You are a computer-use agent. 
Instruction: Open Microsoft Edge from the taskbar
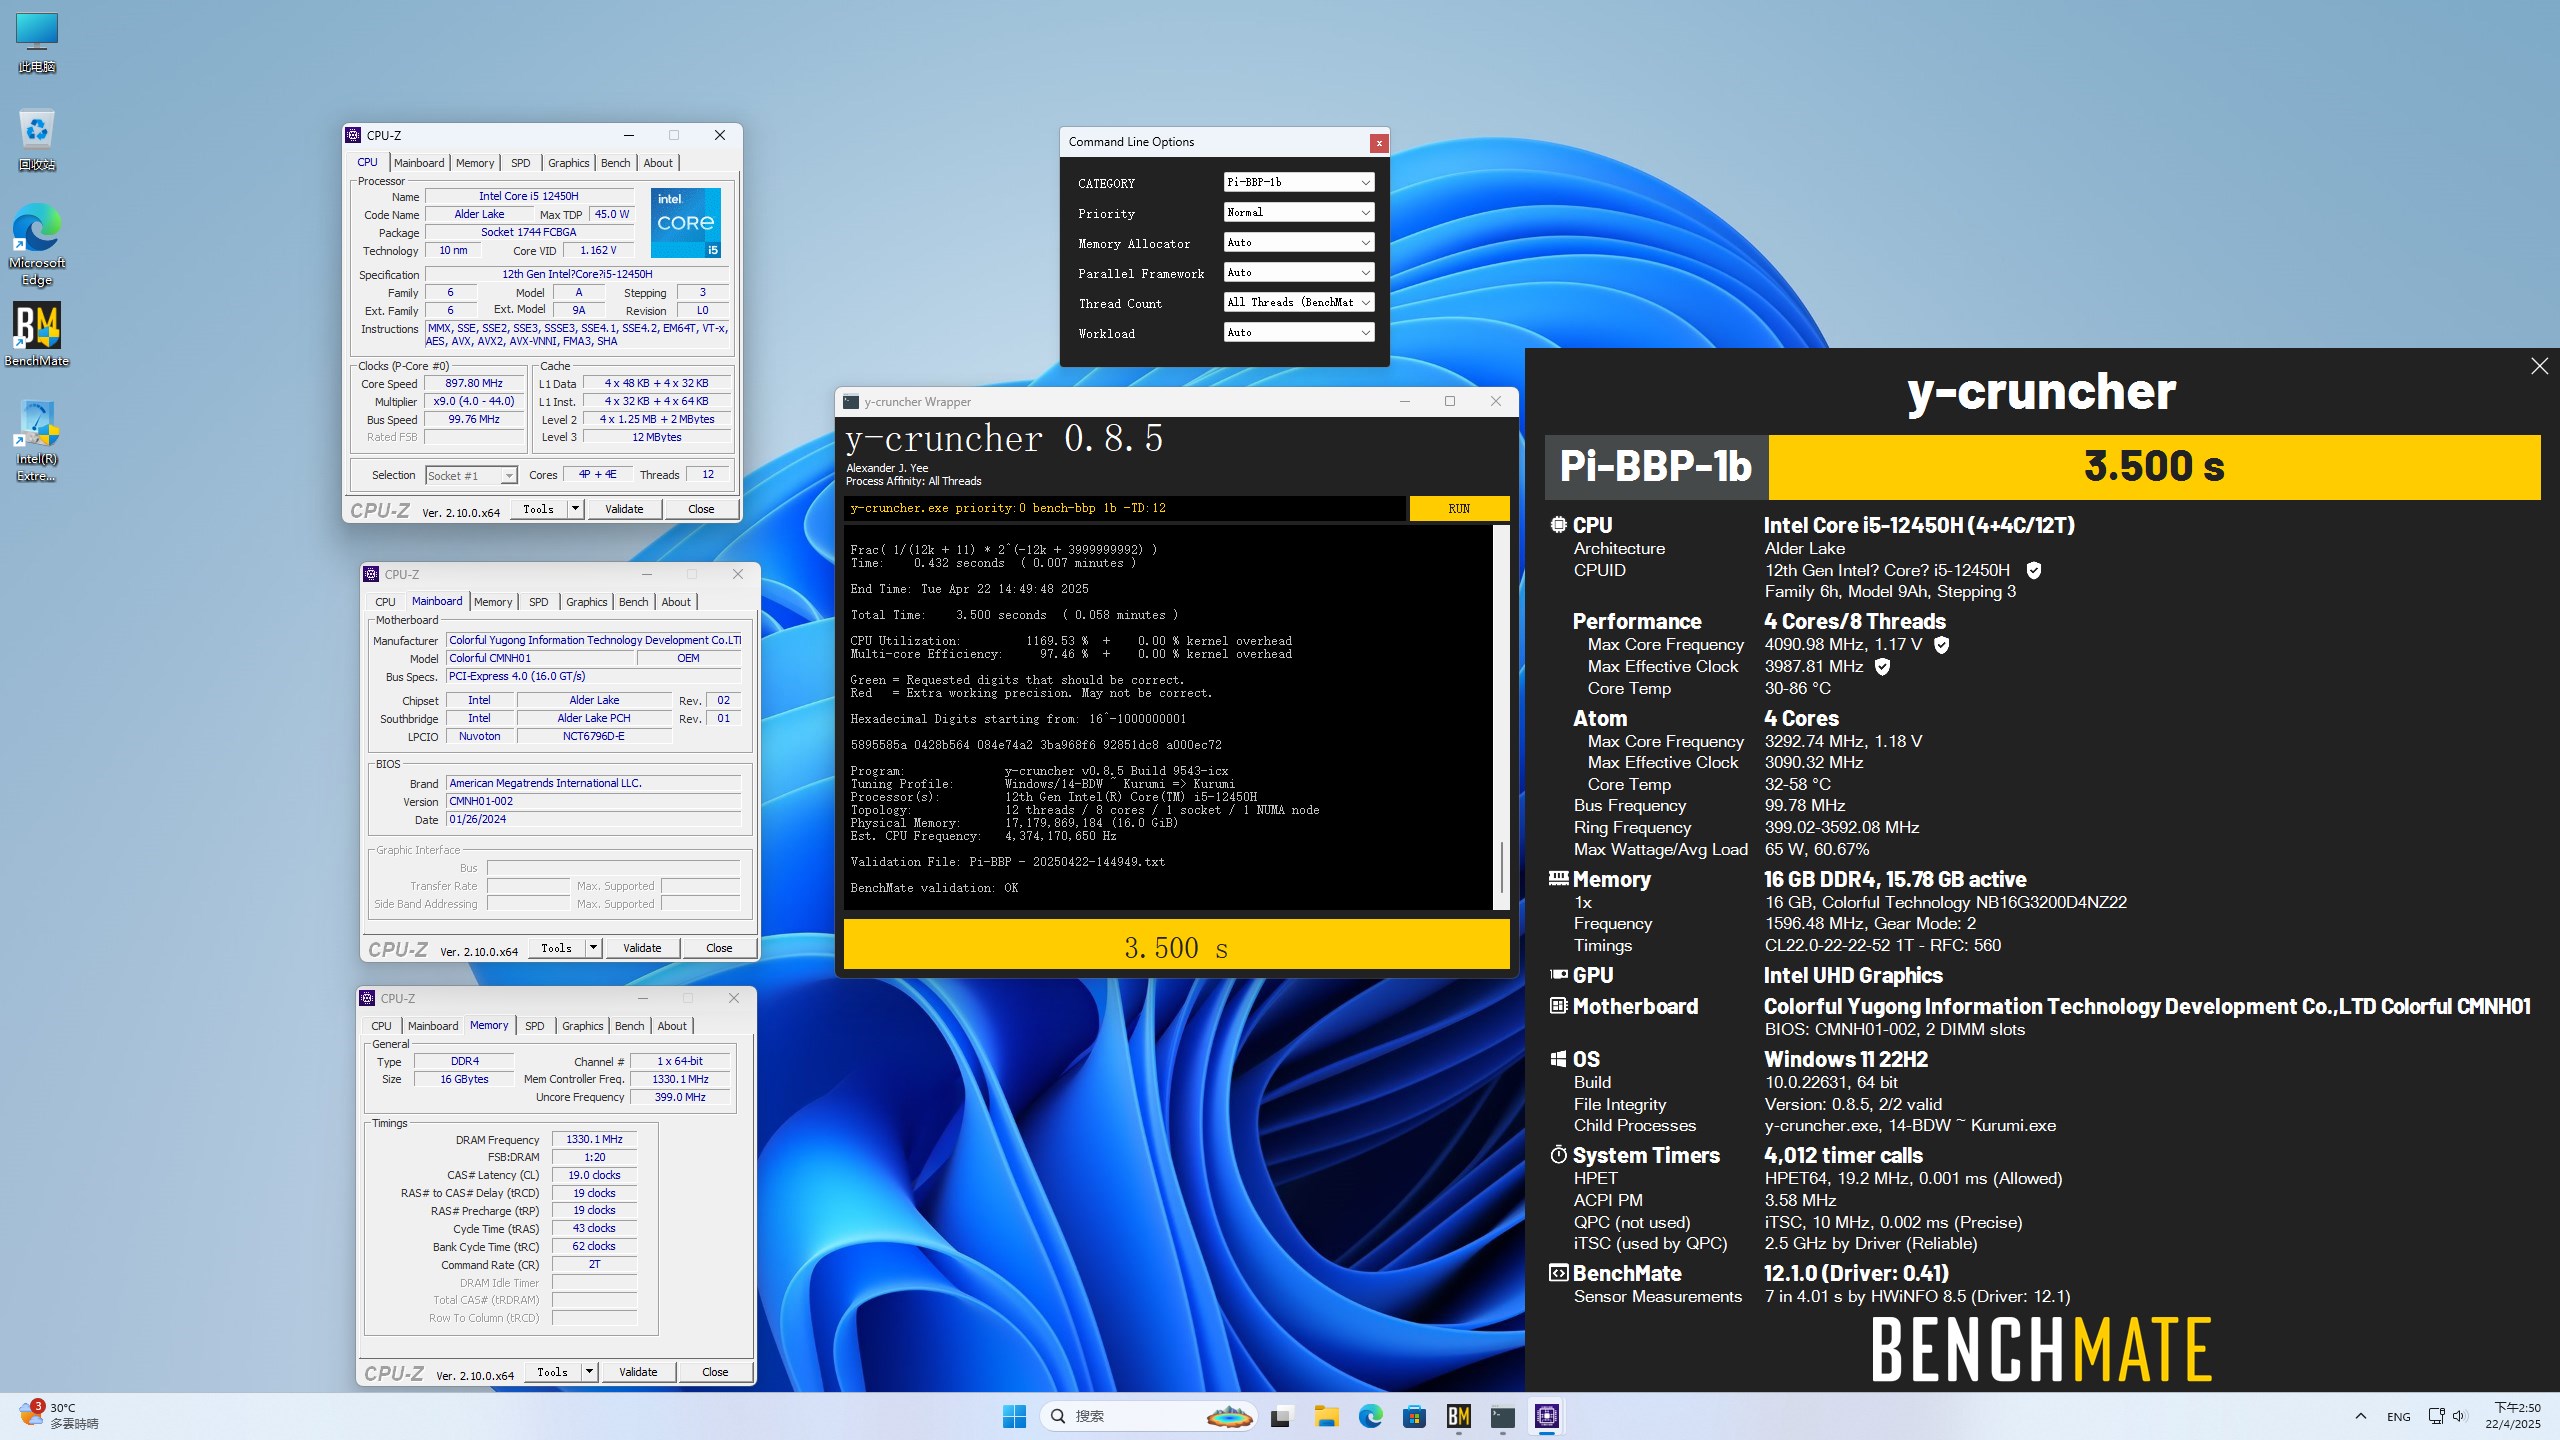point(1370,1416)
